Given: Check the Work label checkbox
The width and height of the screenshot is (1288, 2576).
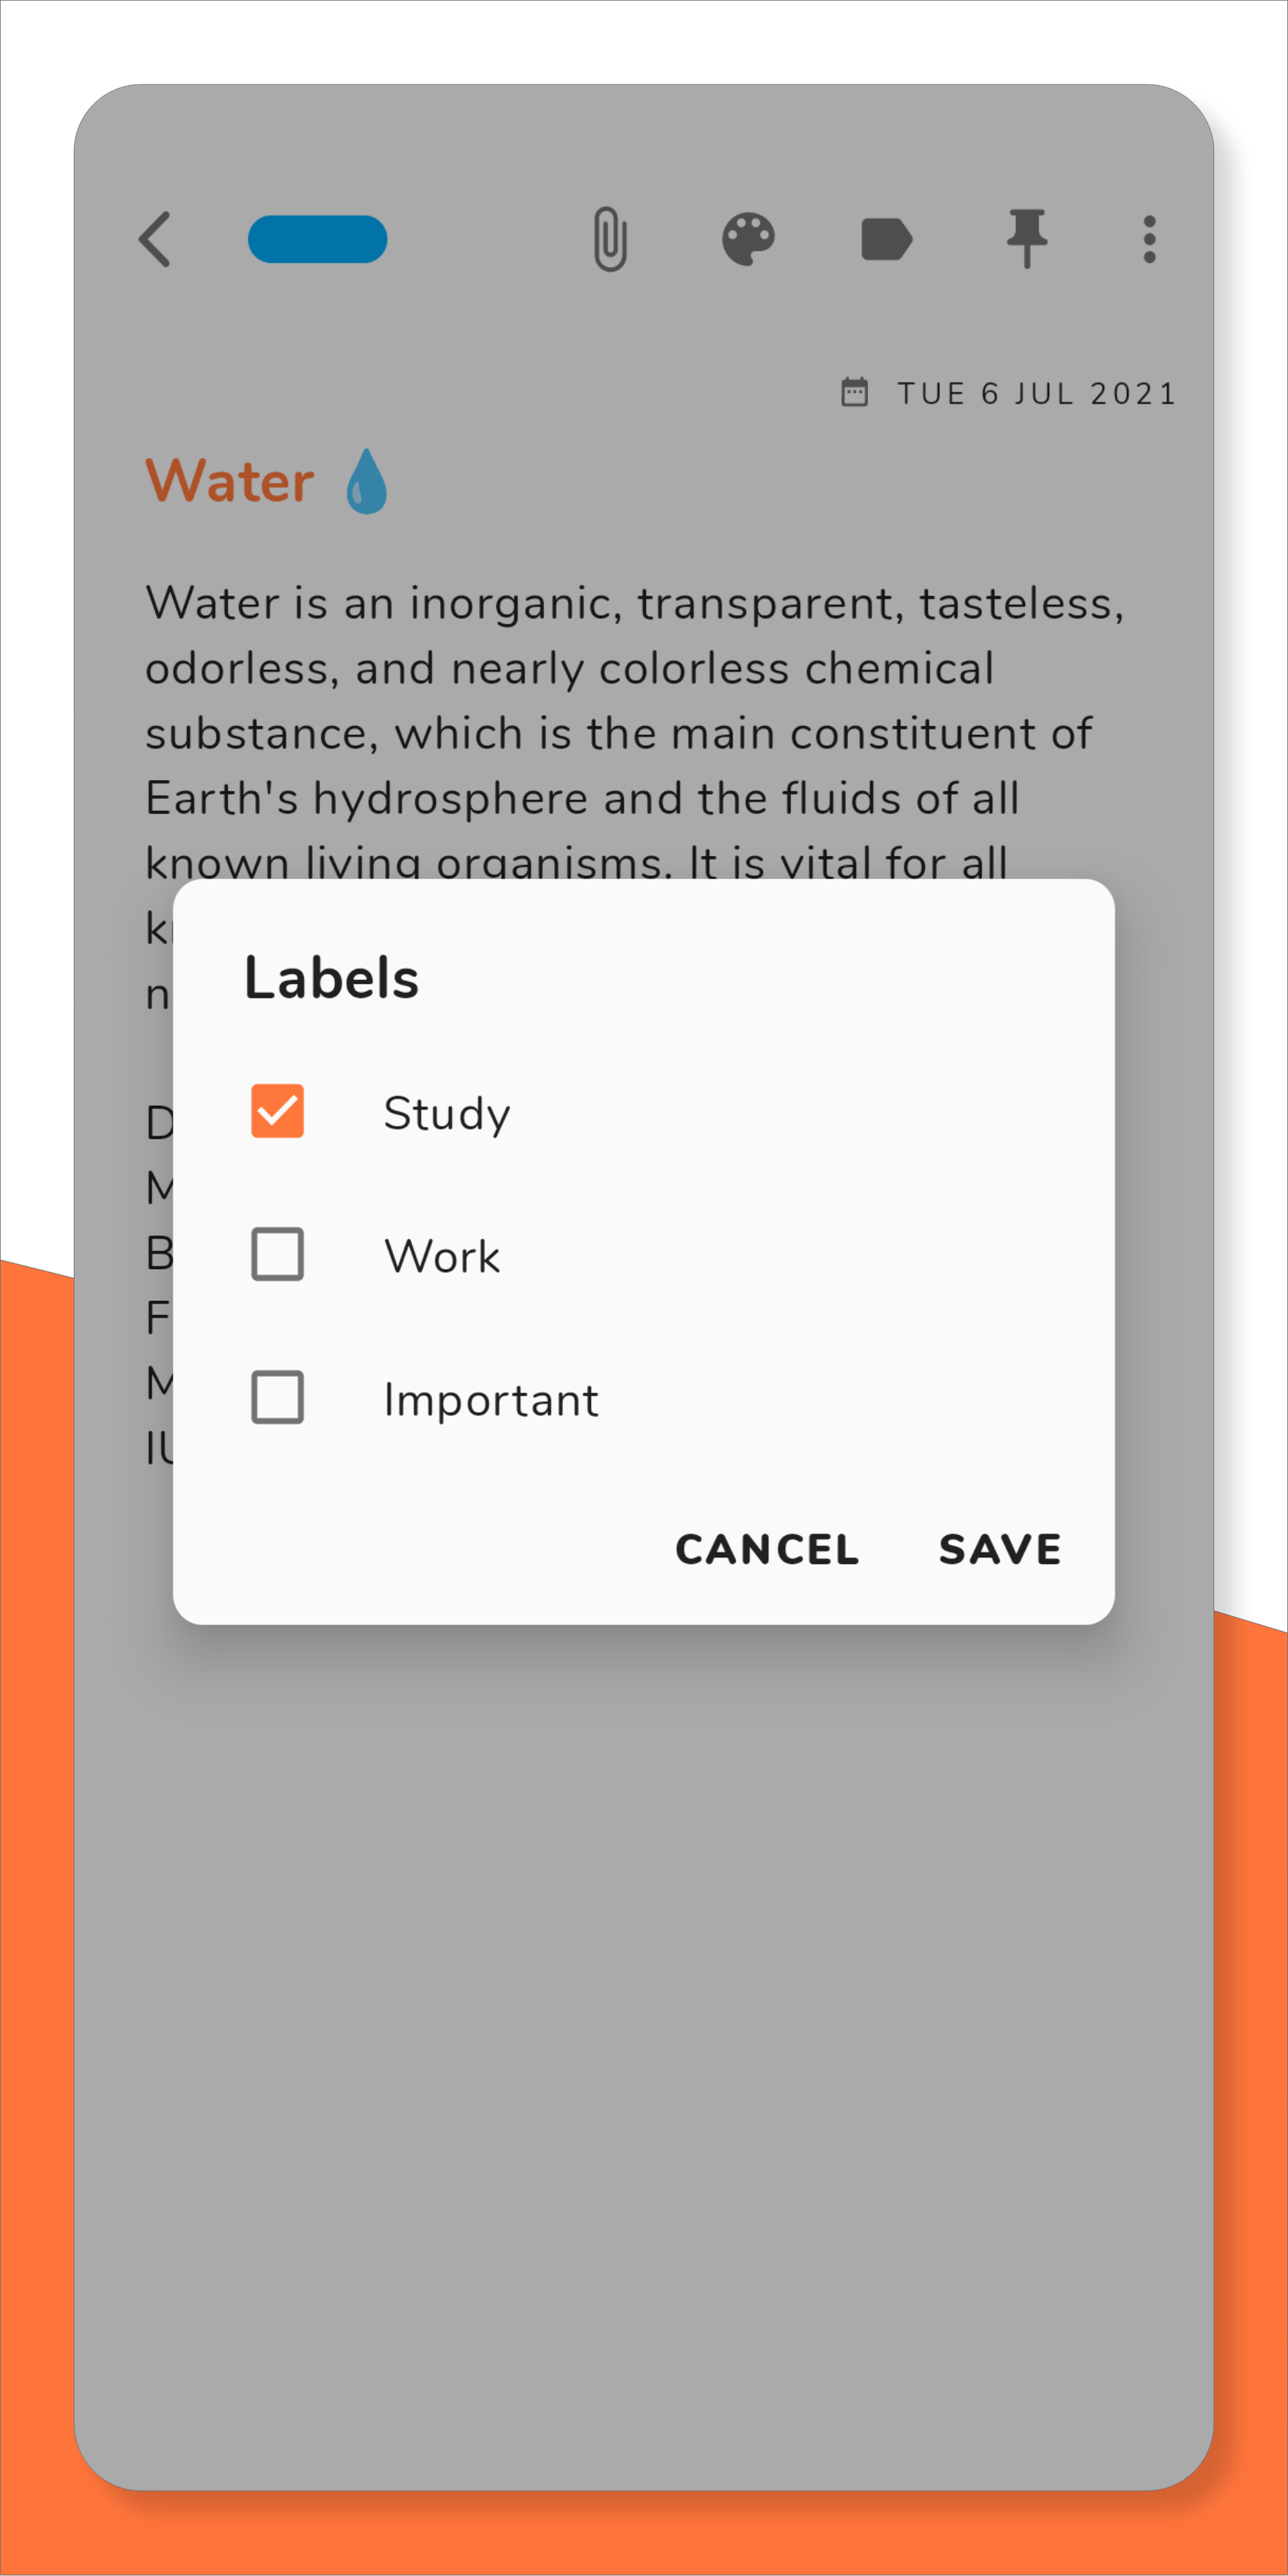Looking at the screenshot, I should tap(277, 1254).
